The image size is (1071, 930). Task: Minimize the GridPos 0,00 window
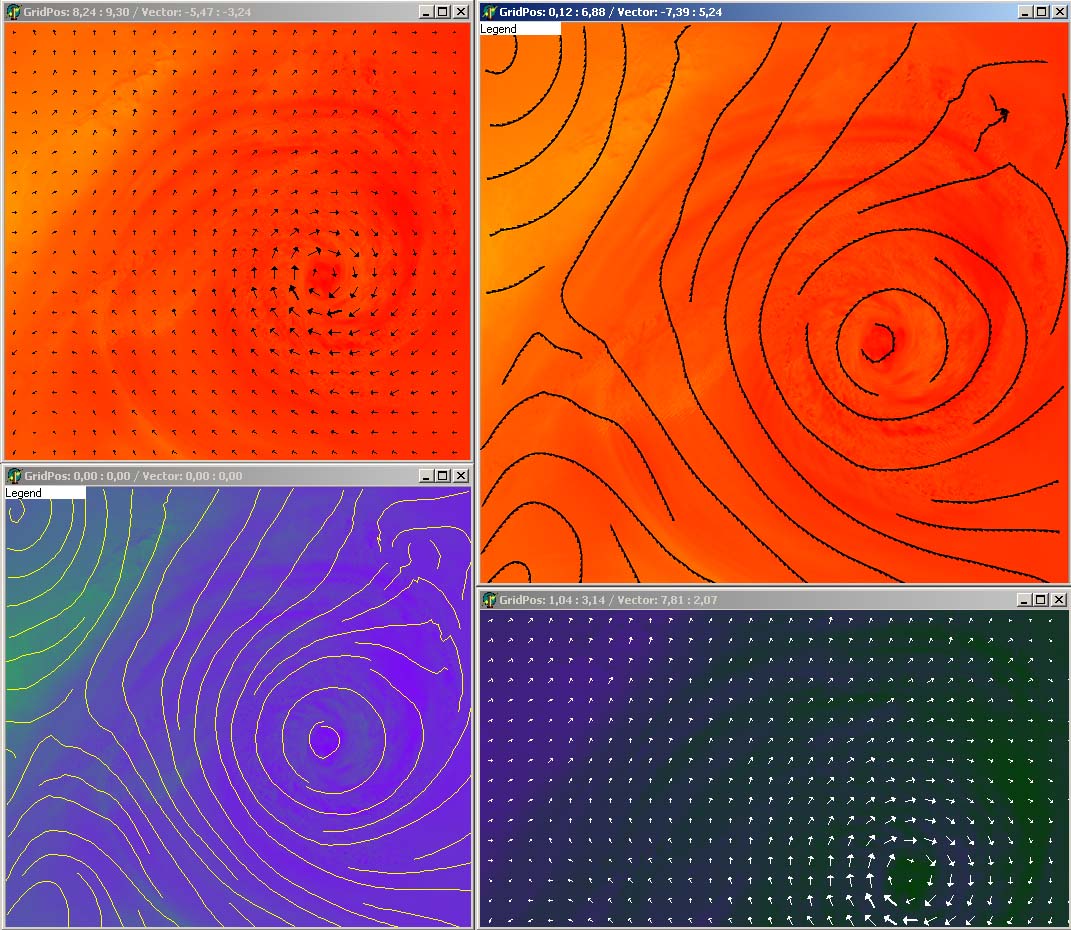pyautogui.click(x=426, y=476)
